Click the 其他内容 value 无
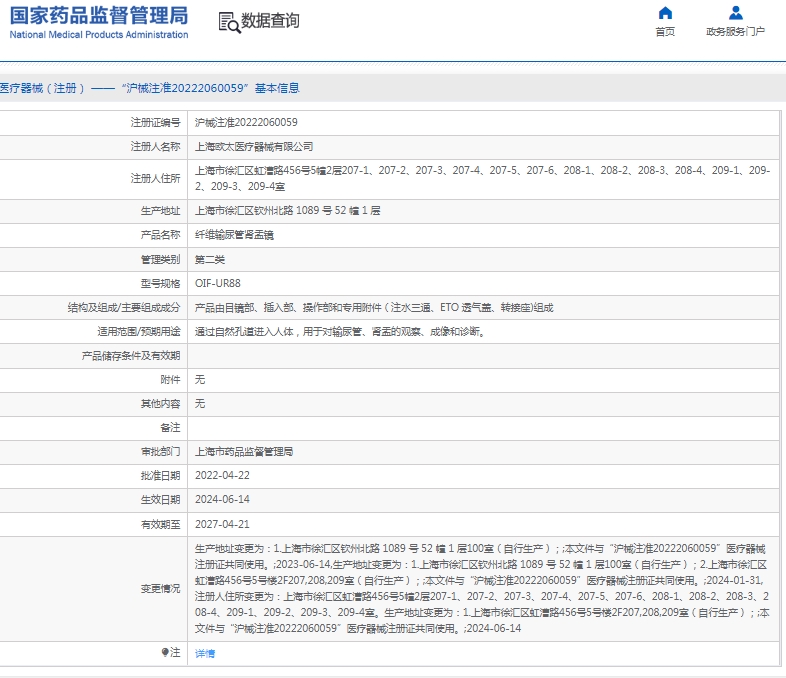 point(200,404)
